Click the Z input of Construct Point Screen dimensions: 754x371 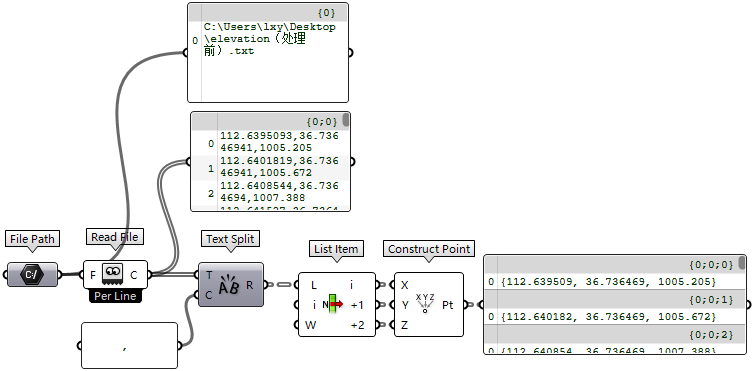coord(404,325)
